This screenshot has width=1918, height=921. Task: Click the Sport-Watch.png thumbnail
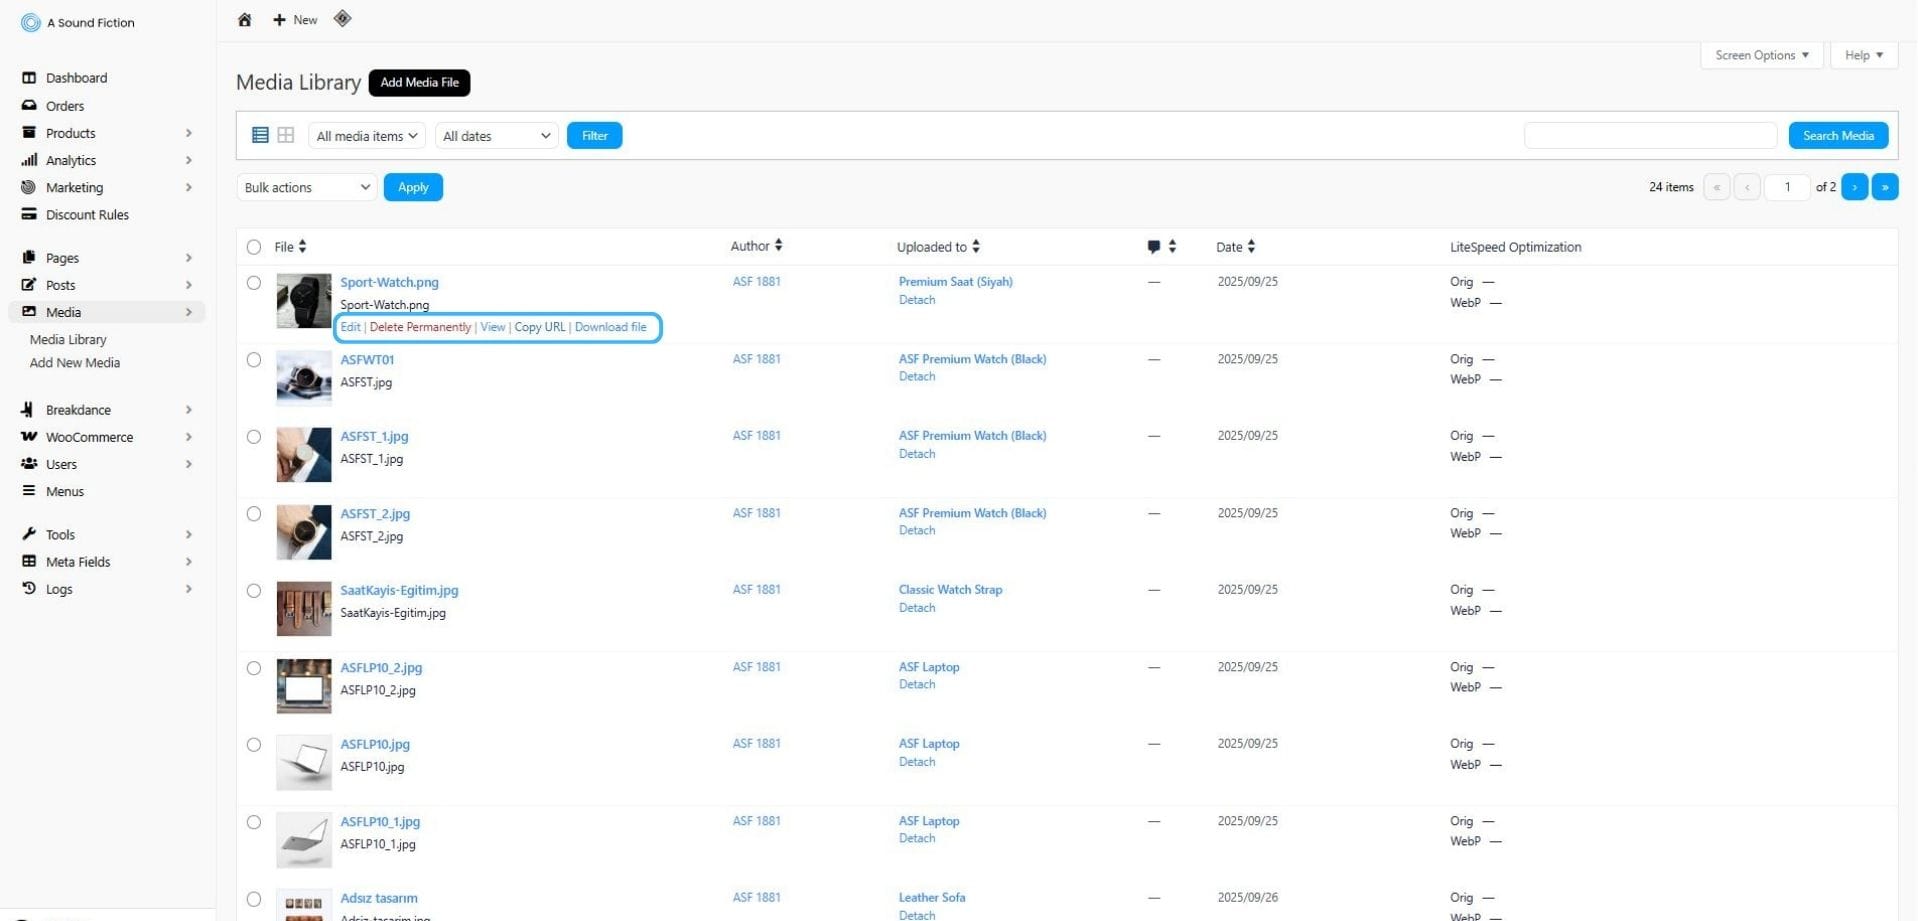[303, 300]
